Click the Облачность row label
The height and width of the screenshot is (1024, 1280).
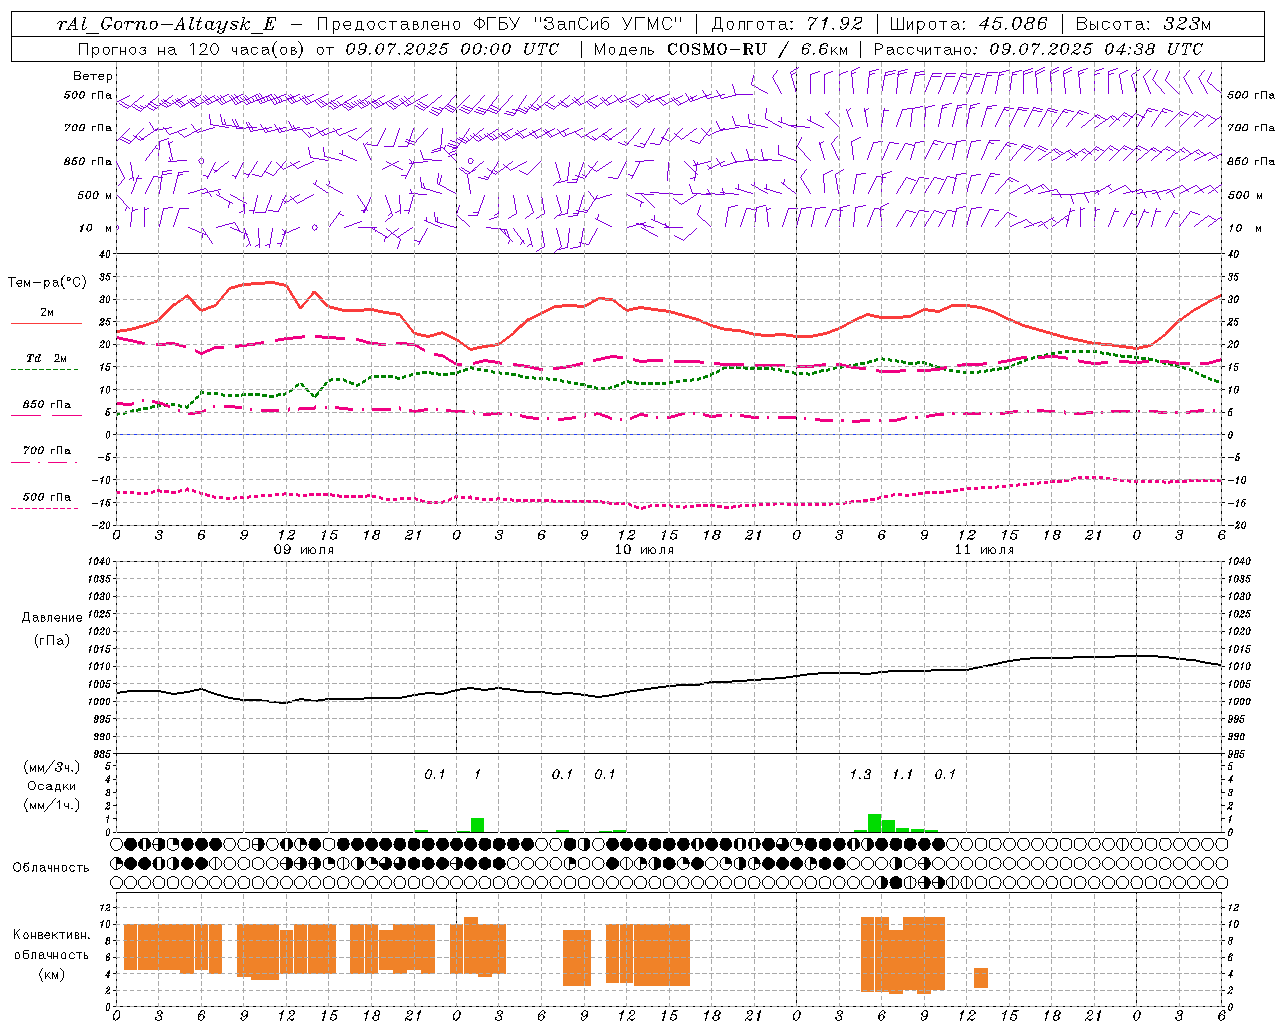(x=51, y=867)
